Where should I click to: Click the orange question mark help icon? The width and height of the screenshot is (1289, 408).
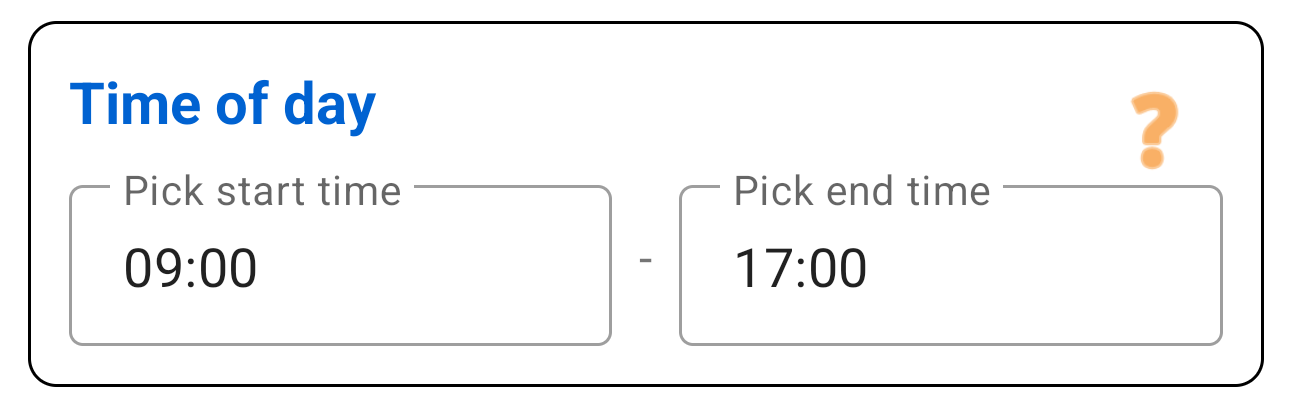coord(1154,131)
